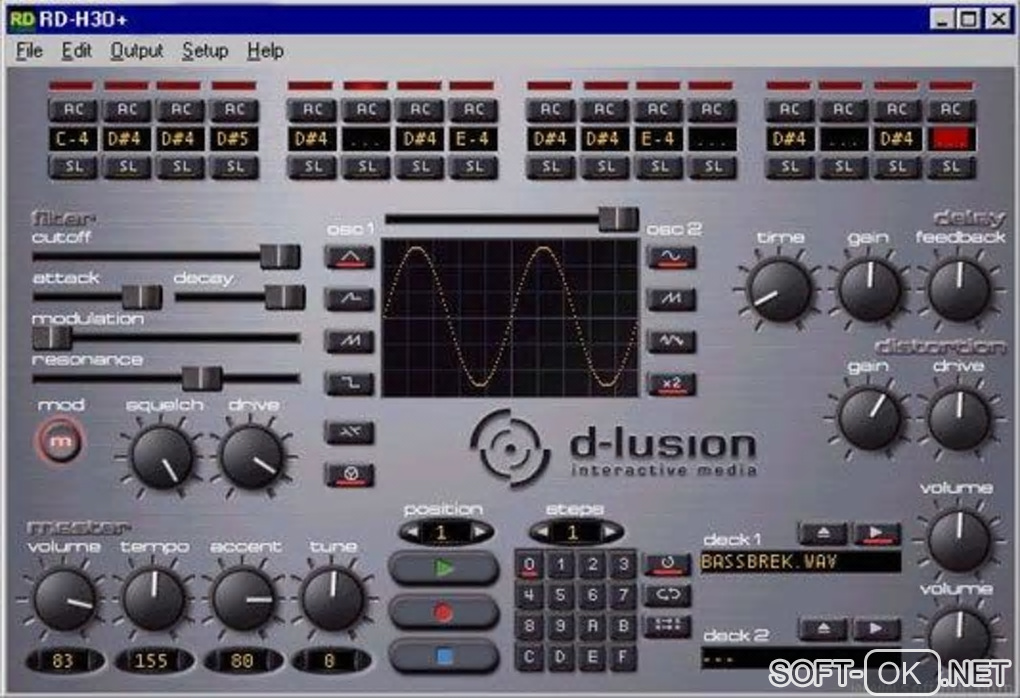The height and width of the screenshot is (698, 1020).
Task: Select keypad button F
Action: pyautogui.click(x=623, y=658)
